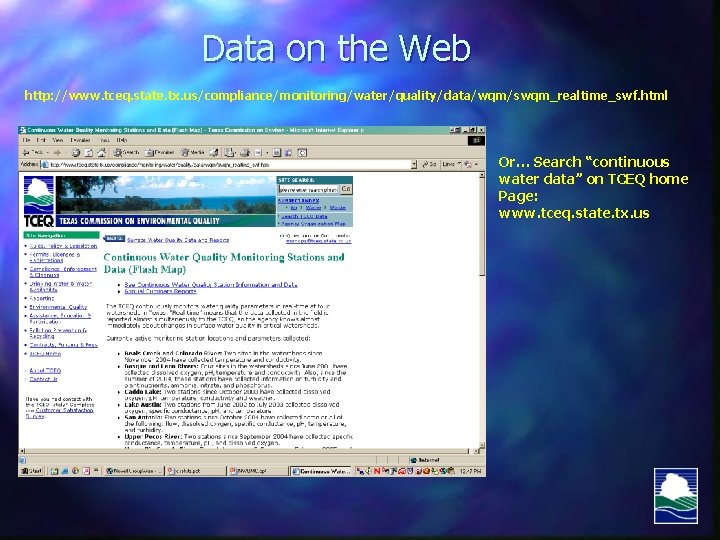This screenshot has height=540, width=720.
Task: Open the Favorites pane from the toolbar
Action: pyautogui.click(x=159, y=152)
